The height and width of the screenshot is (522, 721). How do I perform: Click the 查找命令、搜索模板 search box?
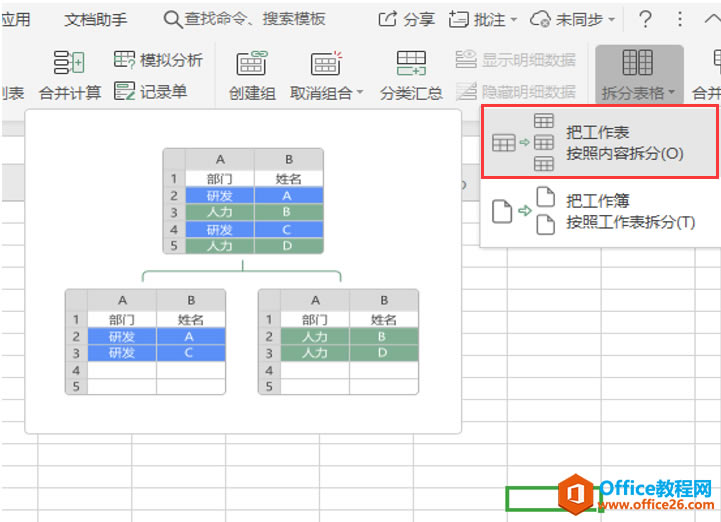[x=245, y=19]
